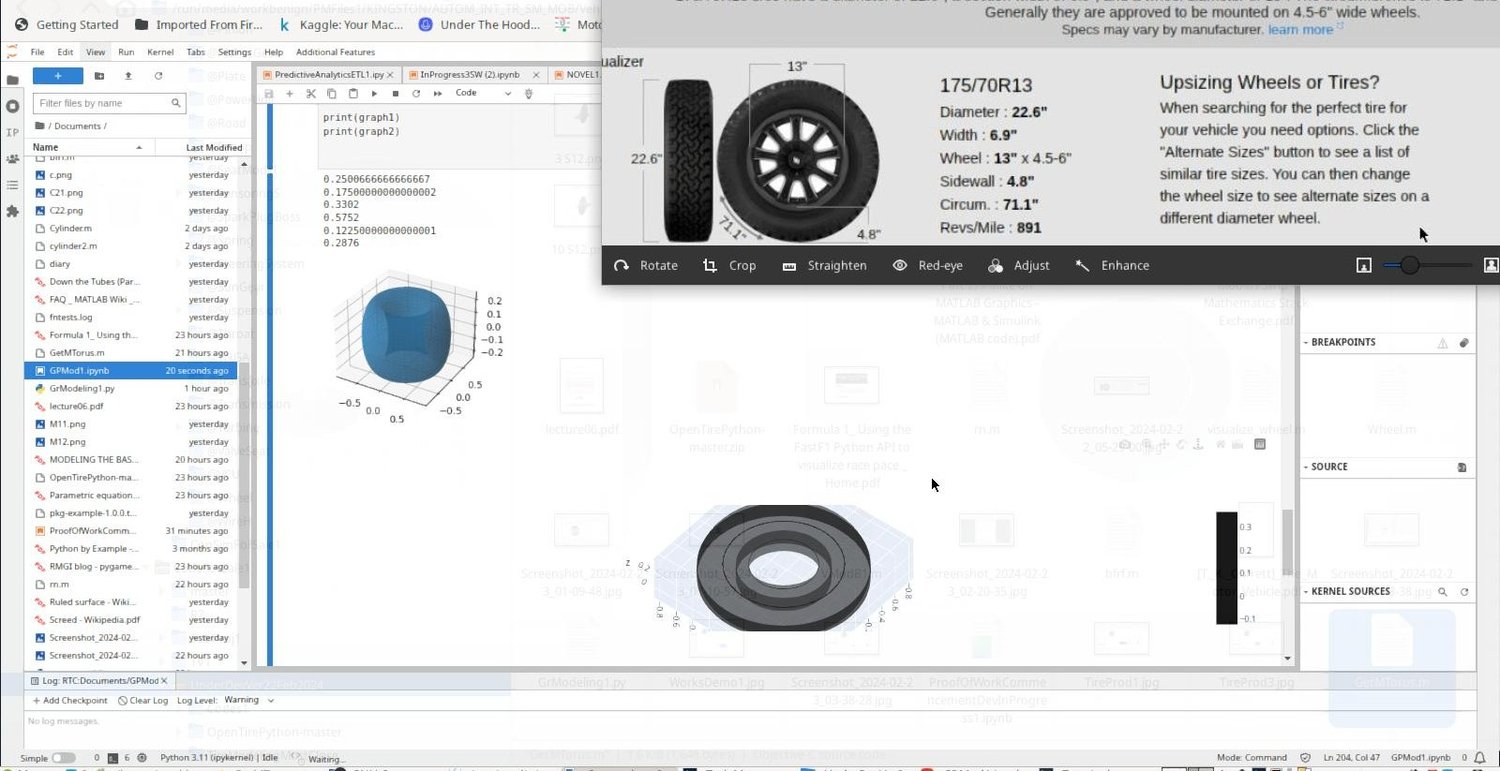
Task: Paste cell from clipboard icon
Action: pos(353,93)
